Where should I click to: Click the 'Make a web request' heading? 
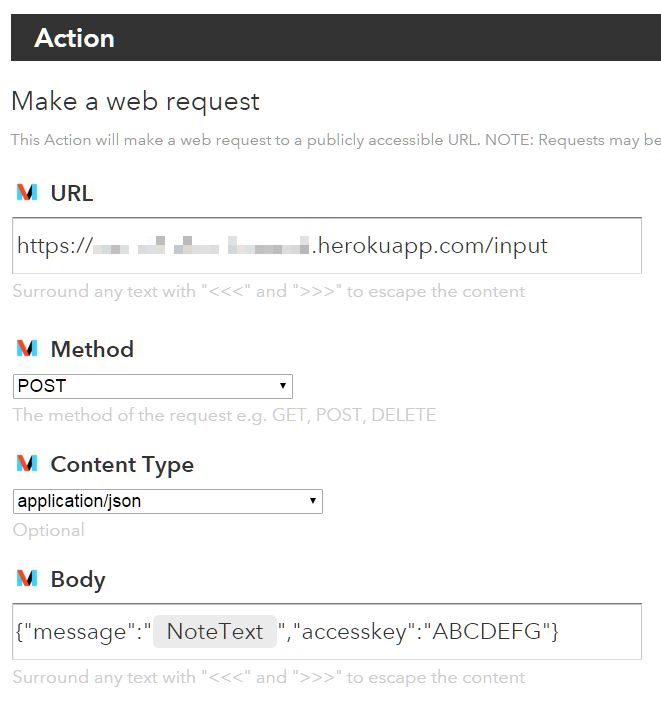(x=135, y=101)
